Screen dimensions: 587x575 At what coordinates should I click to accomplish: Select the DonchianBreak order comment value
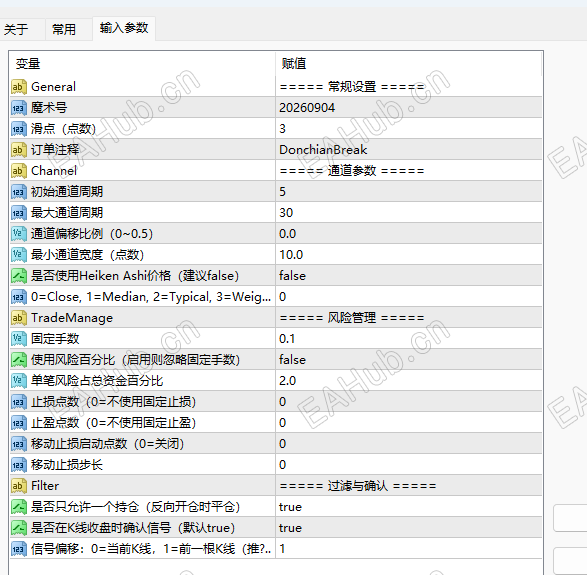pyautogui.click(x=323, y=150)
